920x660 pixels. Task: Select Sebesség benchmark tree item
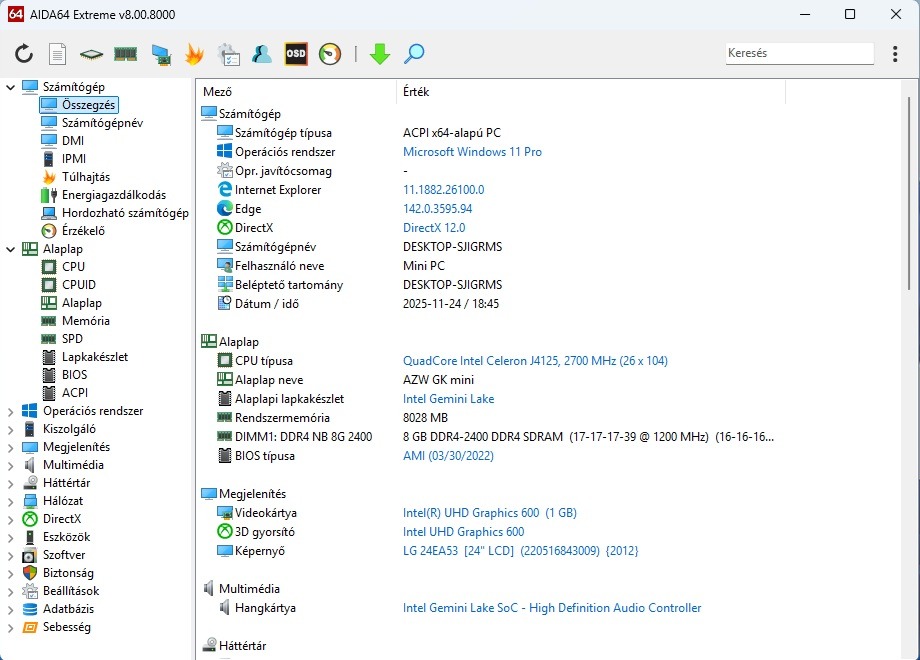click(x=56, y=627)
